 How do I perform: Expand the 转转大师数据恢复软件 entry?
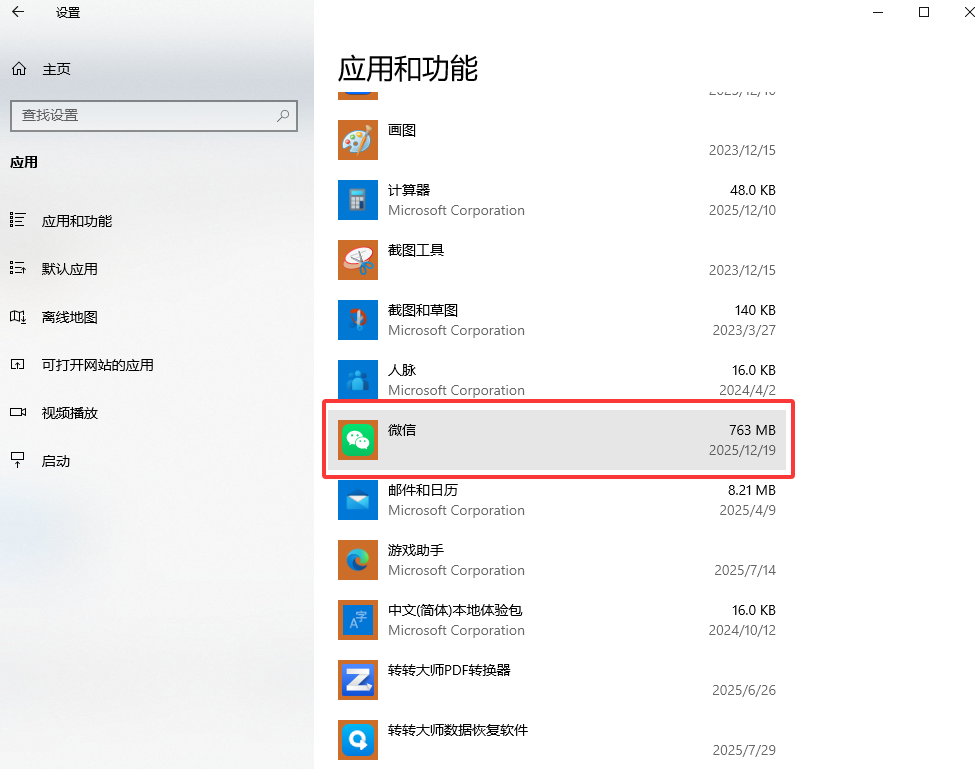[557, 740]
